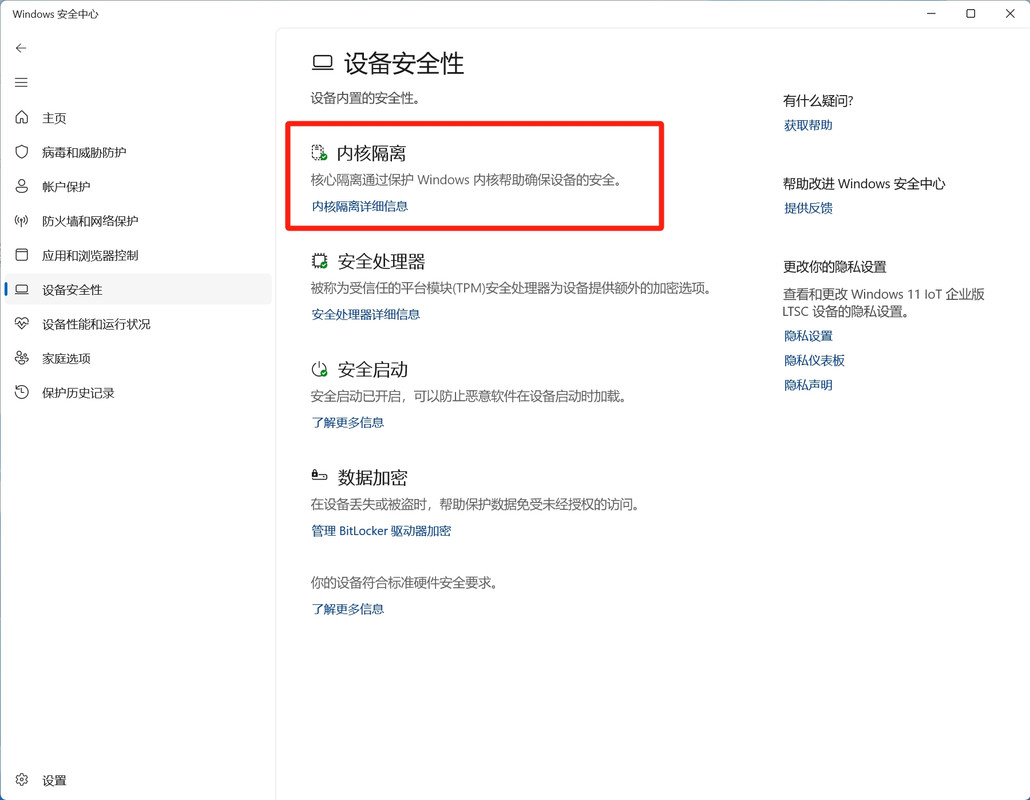This screenshot has height=800, width=1030.
Task: Click the heart icon for 设备性能和运行状况
Action: [x=22, y=323]
